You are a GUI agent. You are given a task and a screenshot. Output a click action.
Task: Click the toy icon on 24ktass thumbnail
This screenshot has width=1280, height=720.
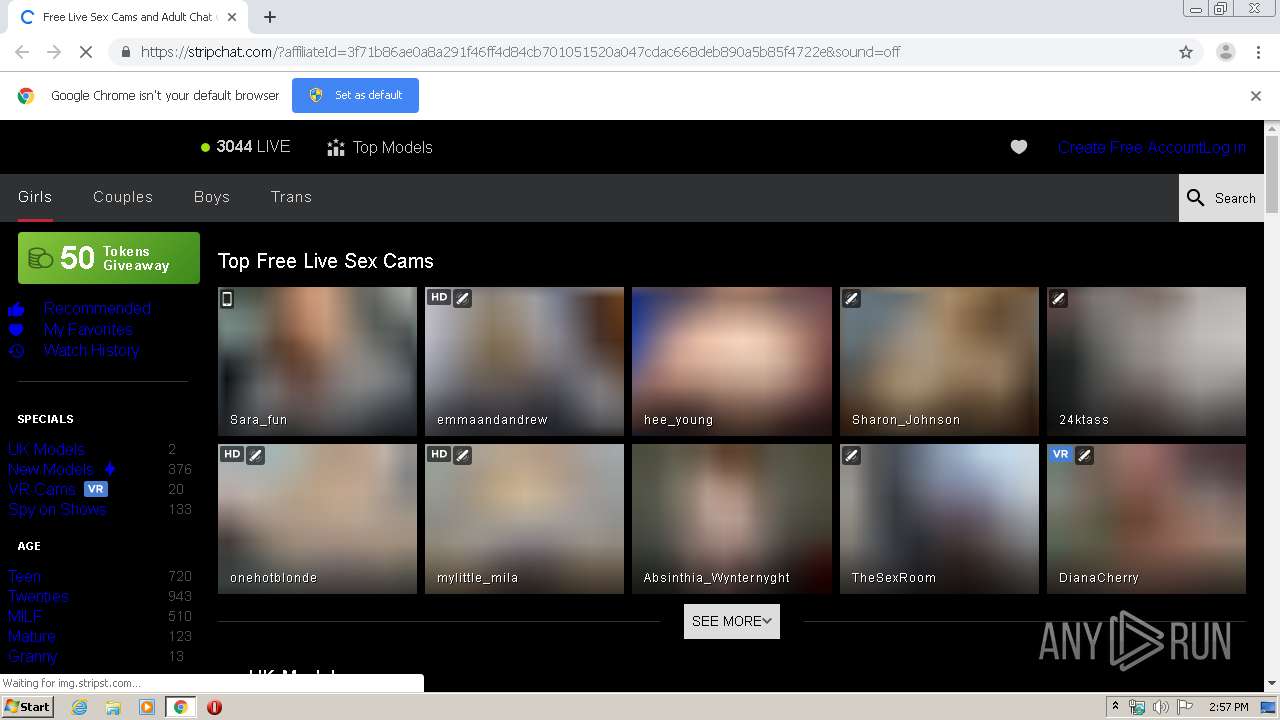1059,298
